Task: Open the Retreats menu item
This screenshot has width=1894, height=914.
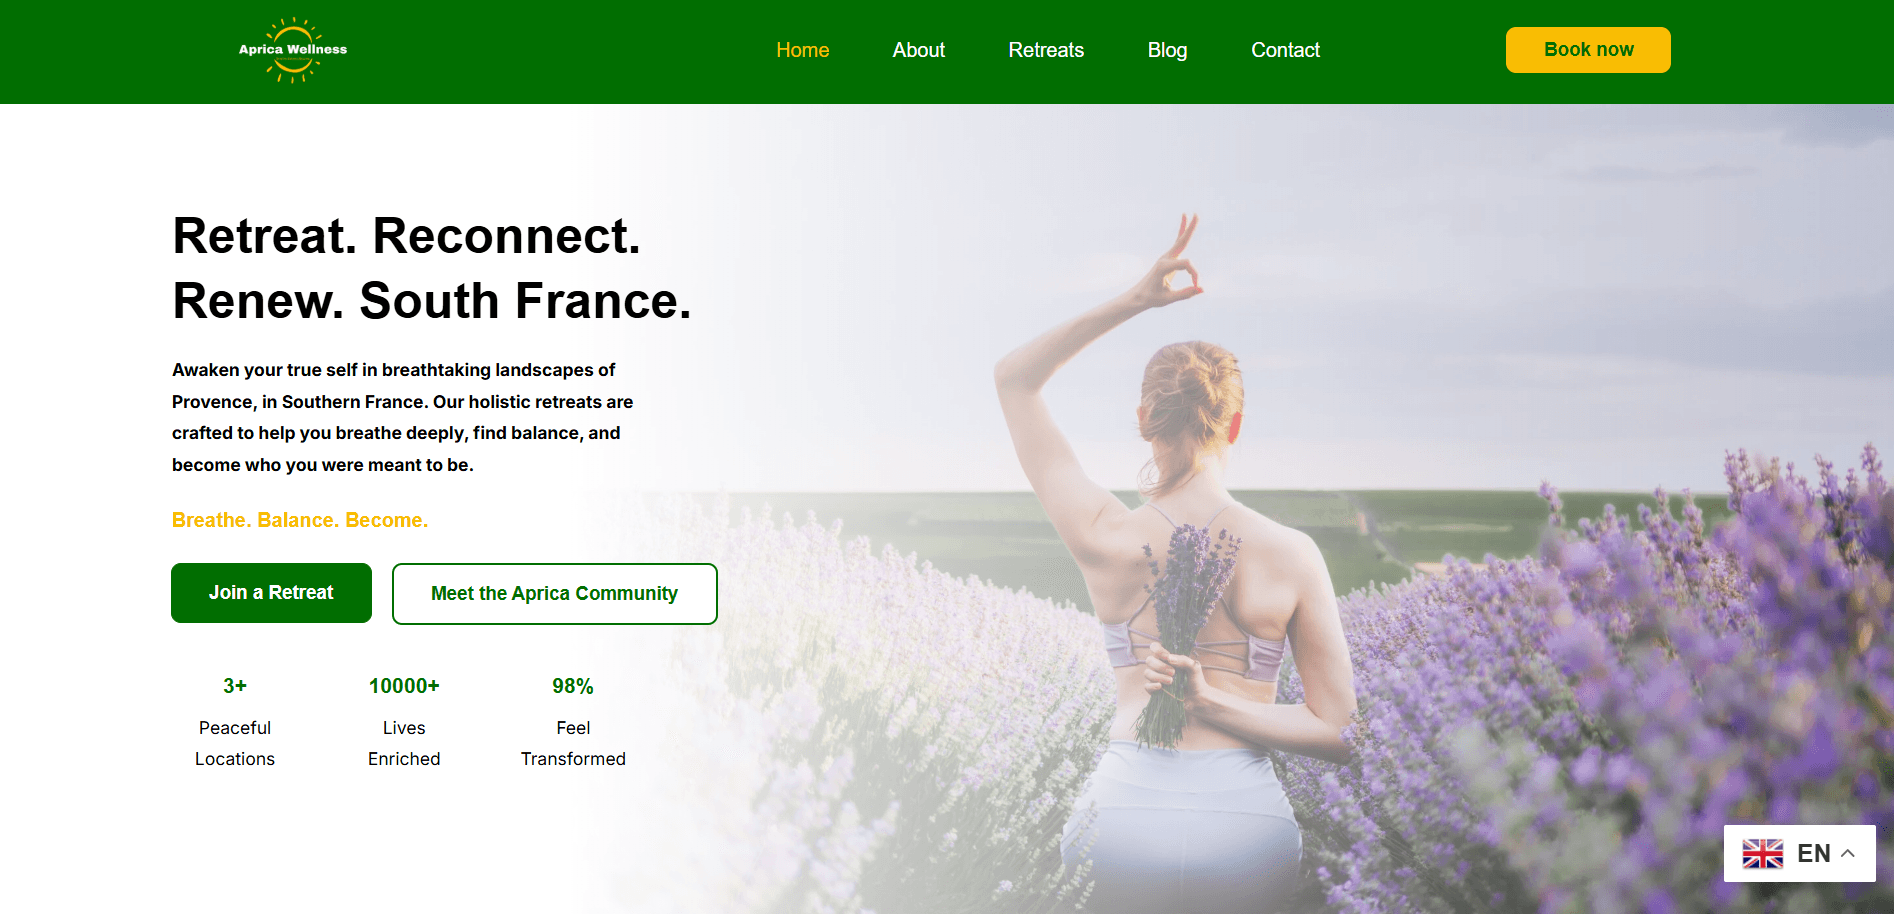Action: coord(1046,50)
